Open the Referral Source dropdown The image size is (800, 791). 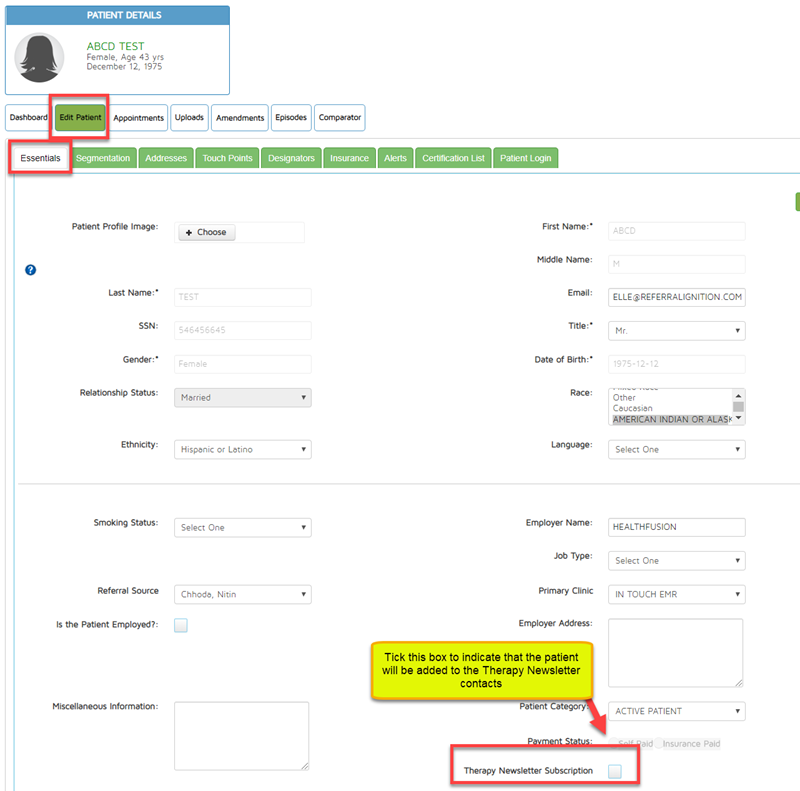point(242,595)
